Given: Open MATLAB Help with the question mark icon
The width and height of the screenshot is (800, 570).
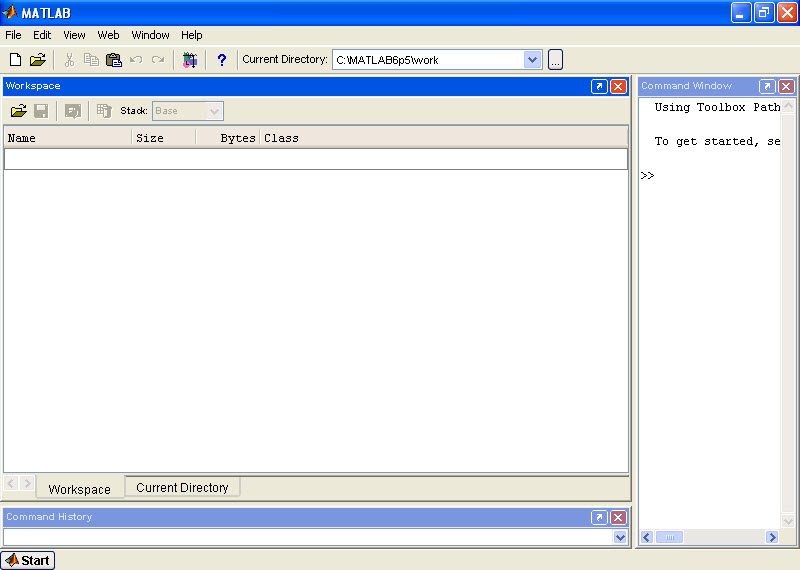Looking at the screenshot, I should tap(221, 60).
